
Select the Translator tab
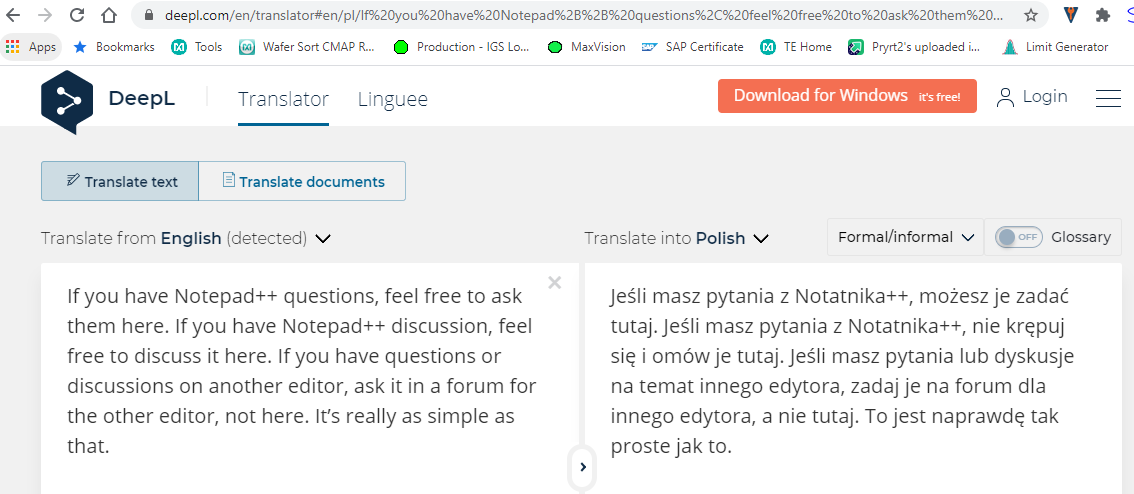click(x=284, y=99)
